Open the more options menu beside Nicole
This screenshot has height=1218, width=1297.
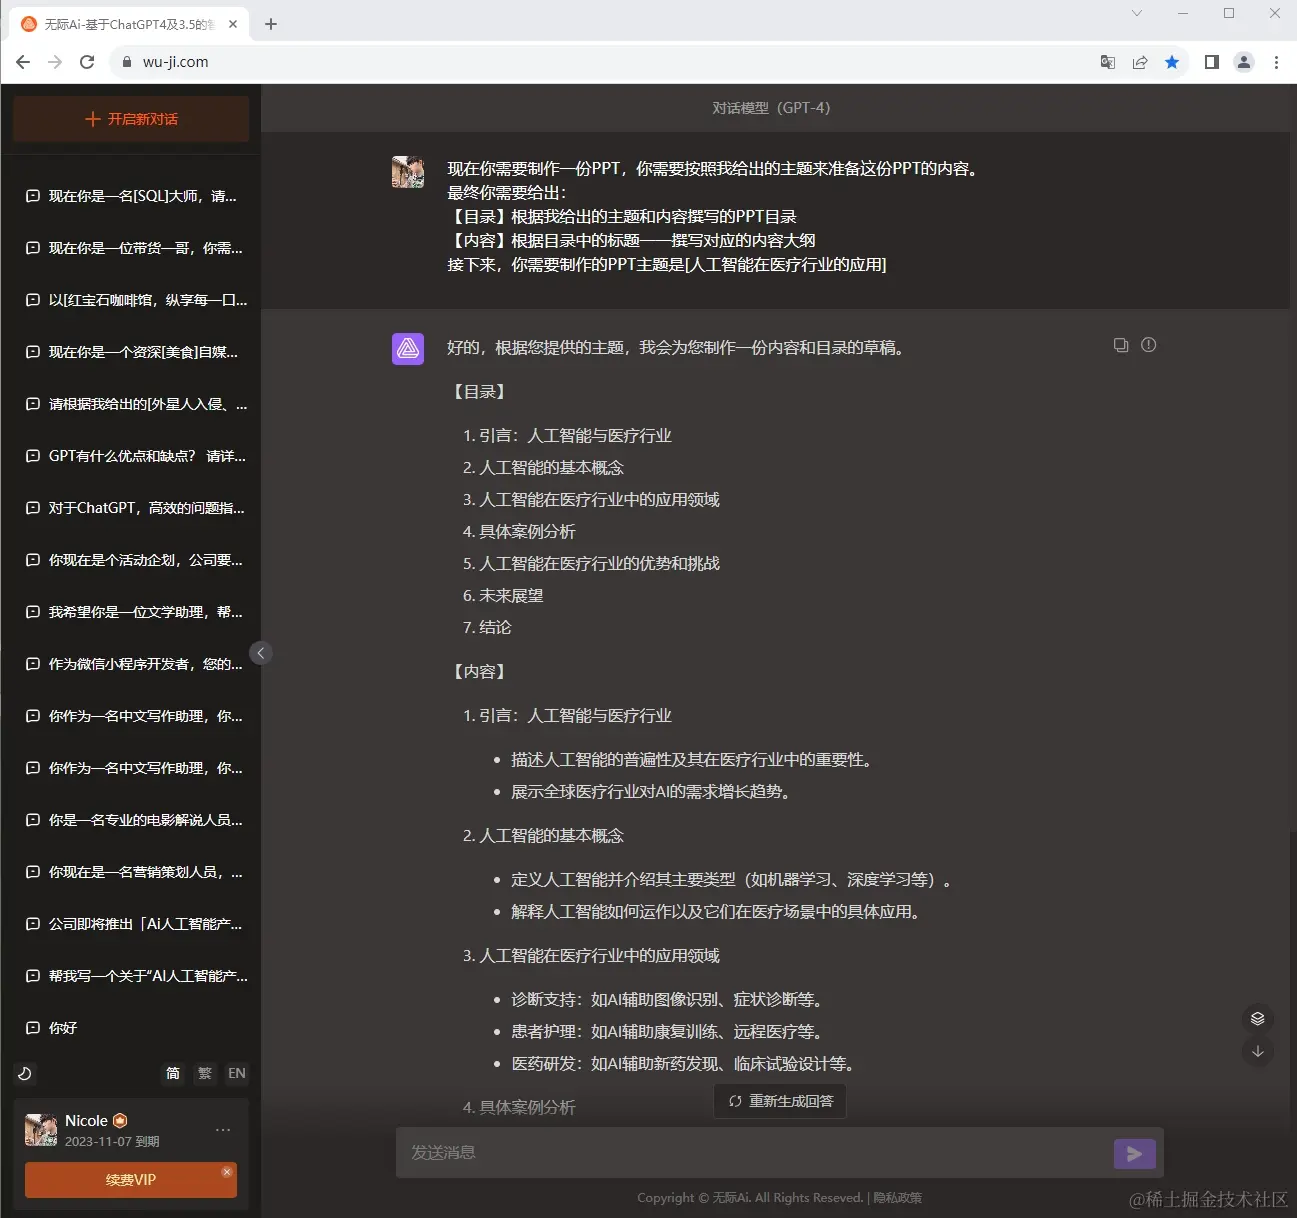coord(223,1130)
